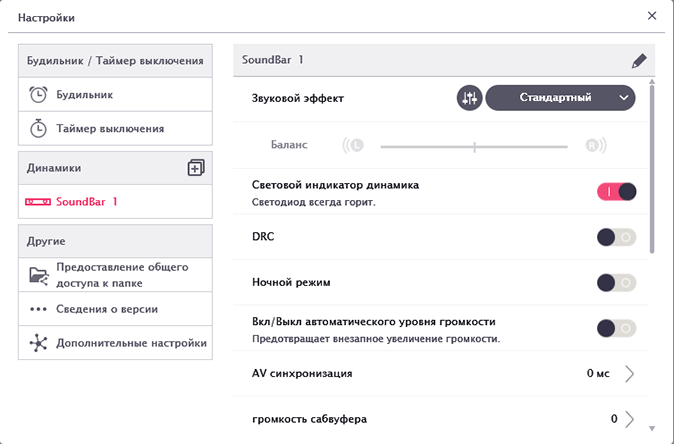Turn off Световой индикатор динамика toggle

pos(616,192)
